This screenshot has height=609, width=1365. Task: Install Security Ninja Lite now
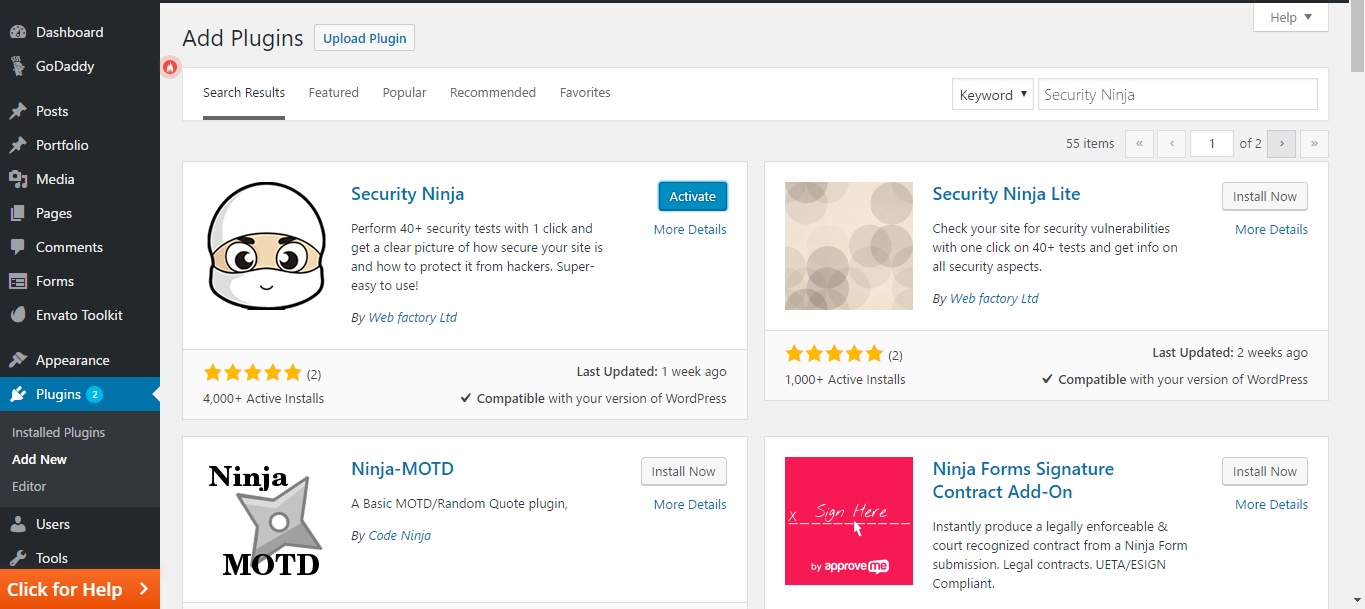click(1264, 196)
